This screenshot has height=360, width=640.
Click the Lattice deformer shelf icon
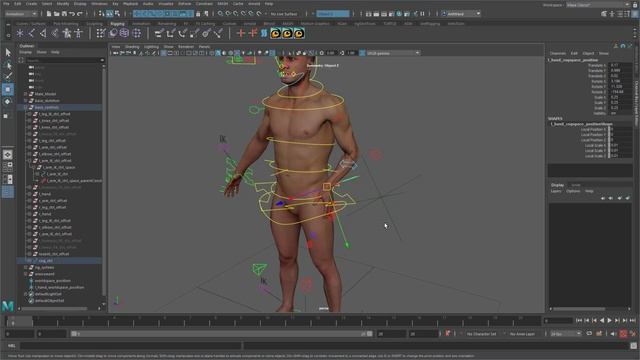[x=124, y=33]
